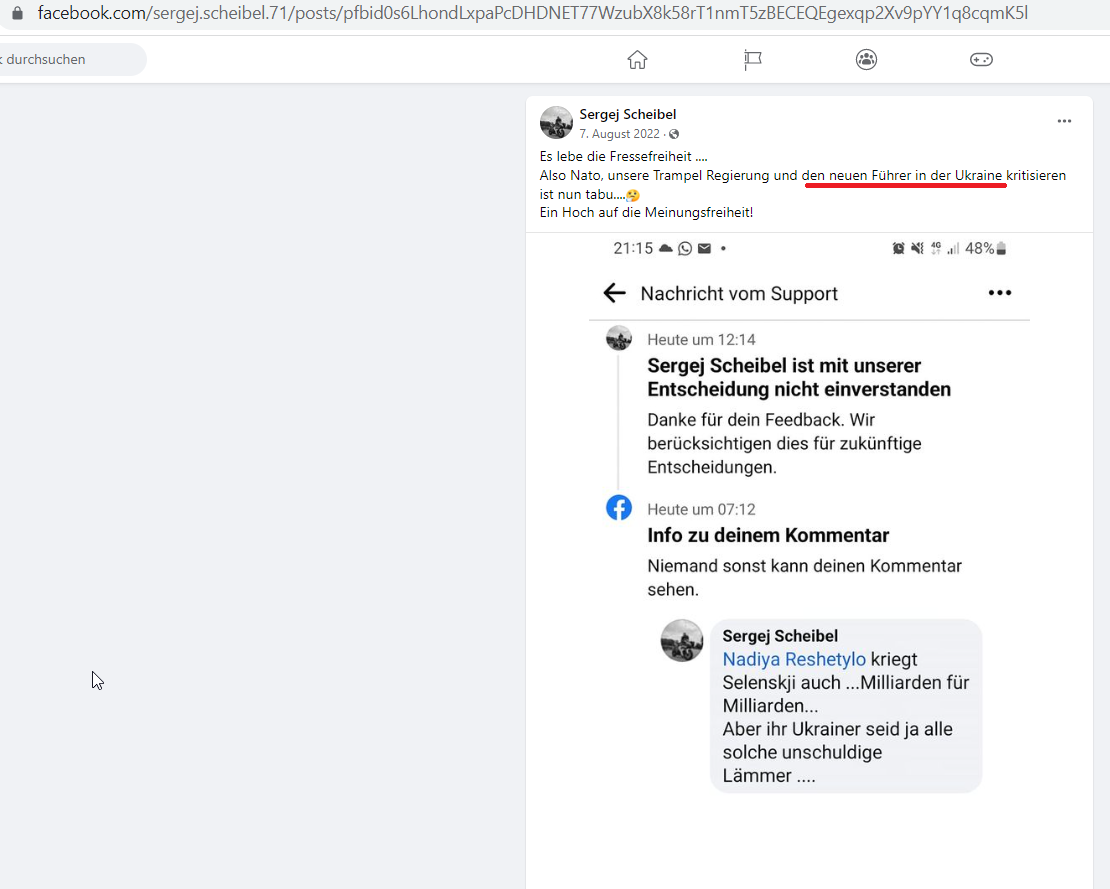This screenshot has width=1110, height=889.
Task: Click text 'Niemand sonst kann deinen Kommentar sehen'
Action: coord(804,578)
